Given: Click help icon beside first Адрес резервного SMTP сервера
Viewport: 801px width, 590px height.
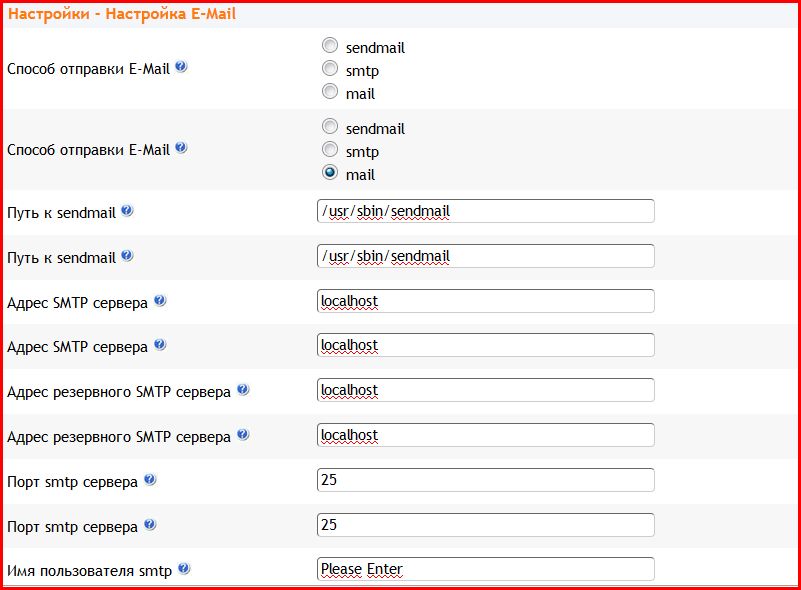Looking at the screenshot, I should 243,390.
